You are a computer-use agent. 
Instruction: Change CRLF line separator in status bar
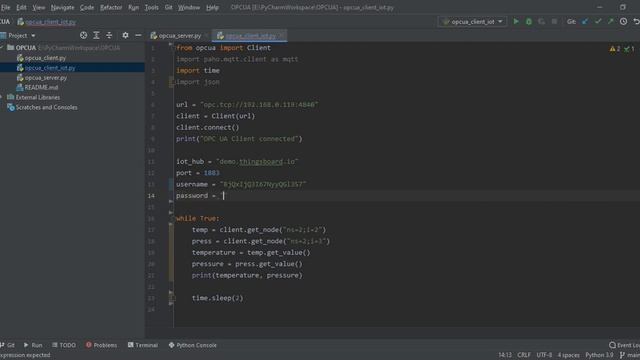tap(524, 355)
